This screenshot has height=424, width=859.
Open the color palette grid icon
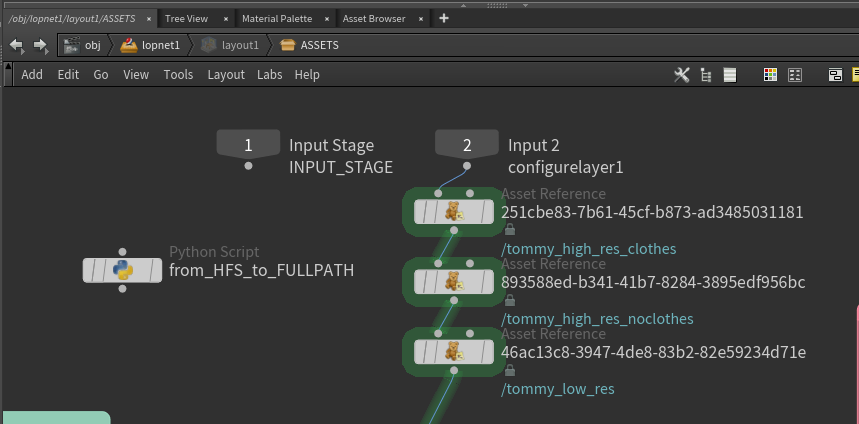tap(770, 75)
